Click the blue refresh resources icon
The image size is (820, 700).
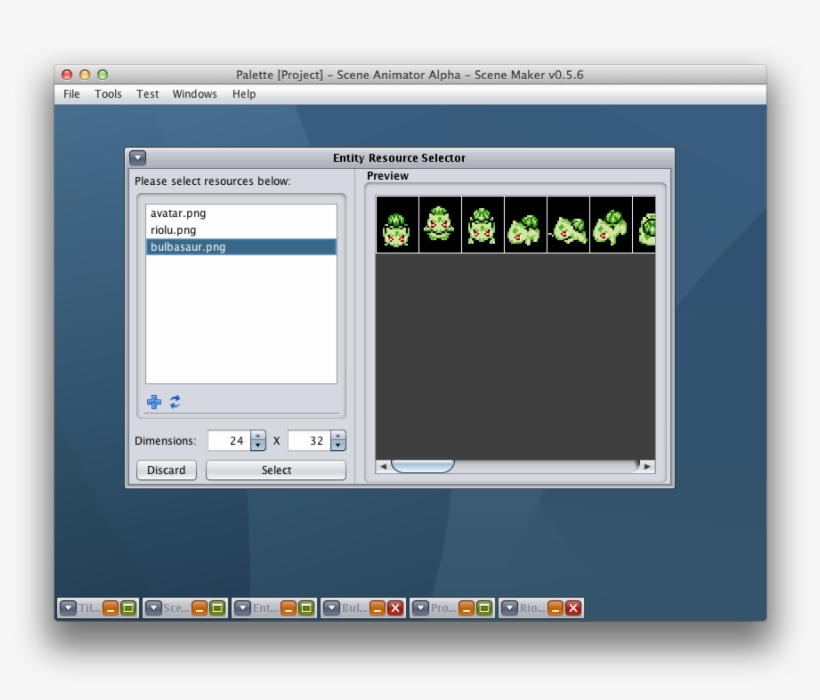pyautogui.click(x=175, y=402)
